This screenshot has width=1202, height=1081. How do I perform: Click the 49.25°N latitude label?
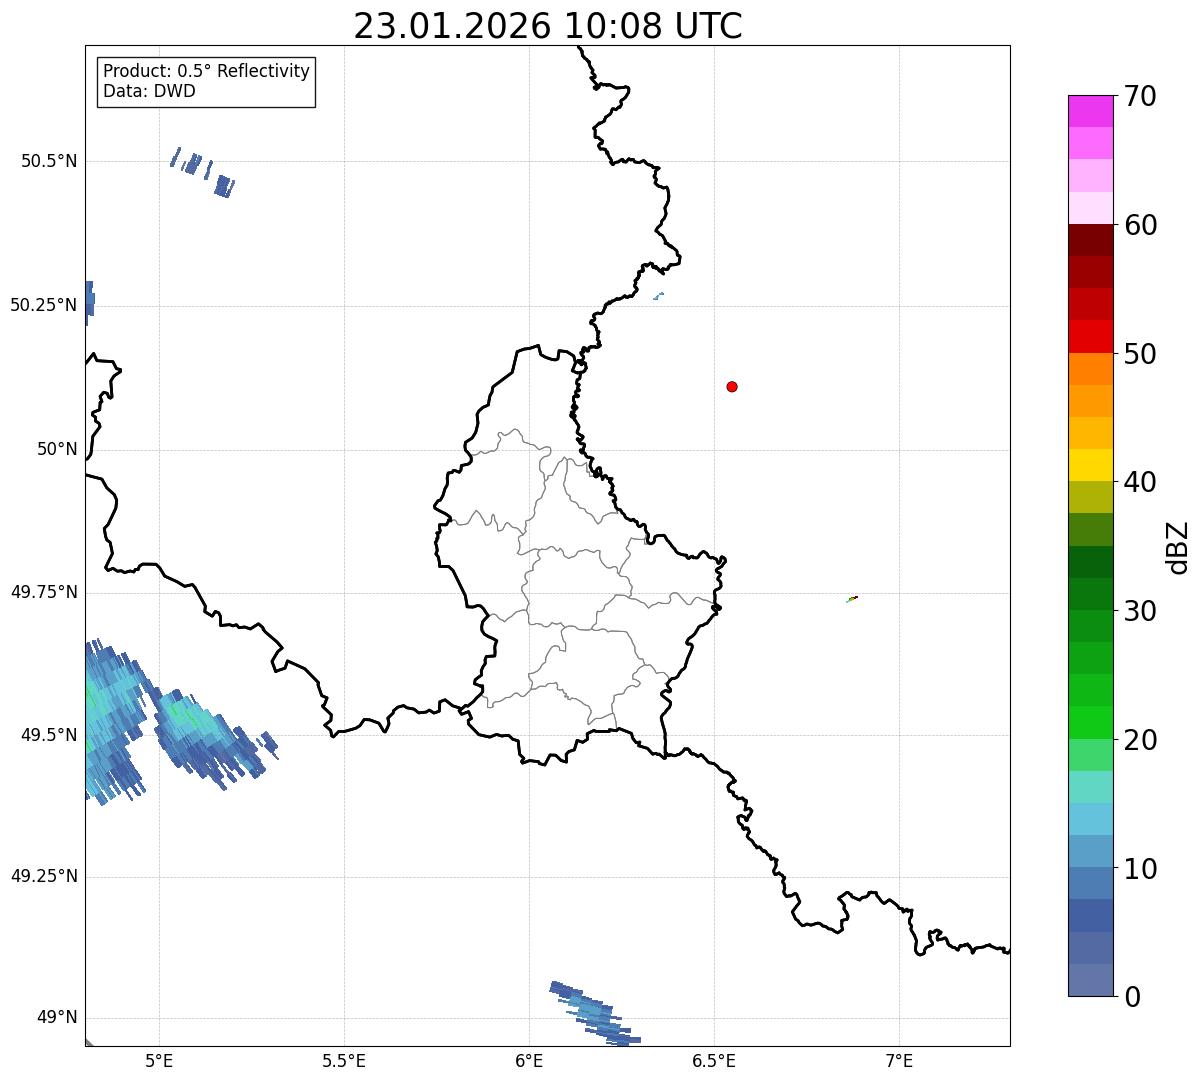click(x=43, y=877)
